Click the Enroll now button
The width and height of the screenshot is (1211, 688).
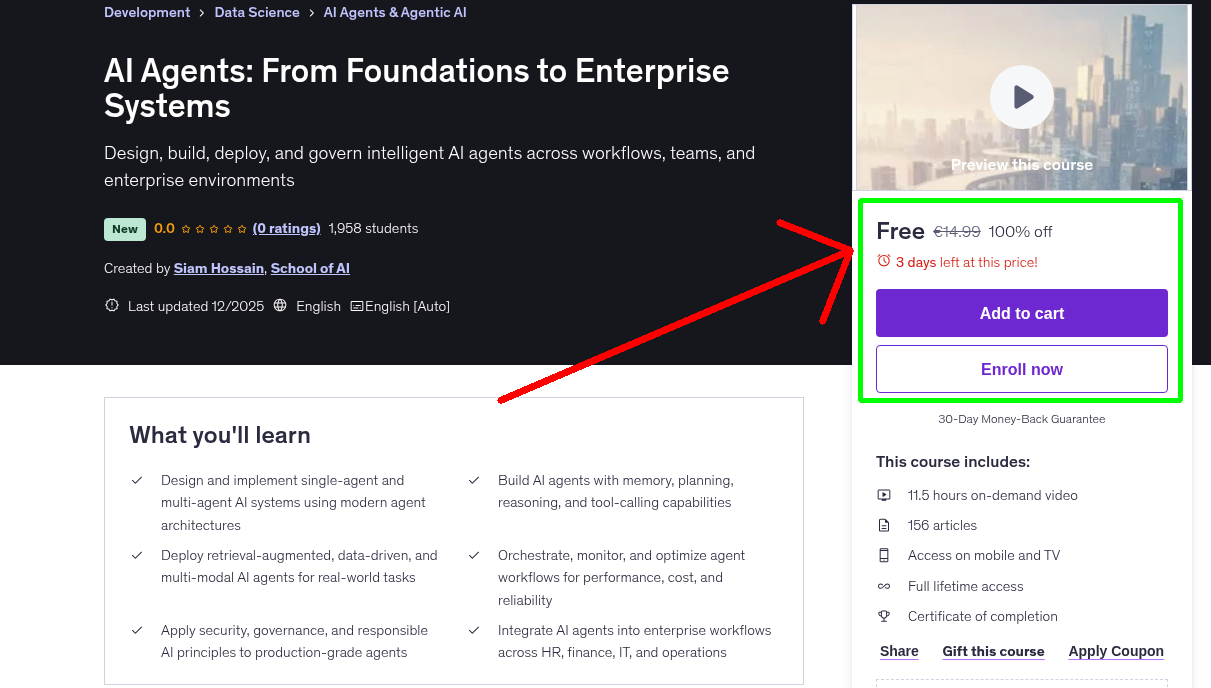coord(1021,368)
